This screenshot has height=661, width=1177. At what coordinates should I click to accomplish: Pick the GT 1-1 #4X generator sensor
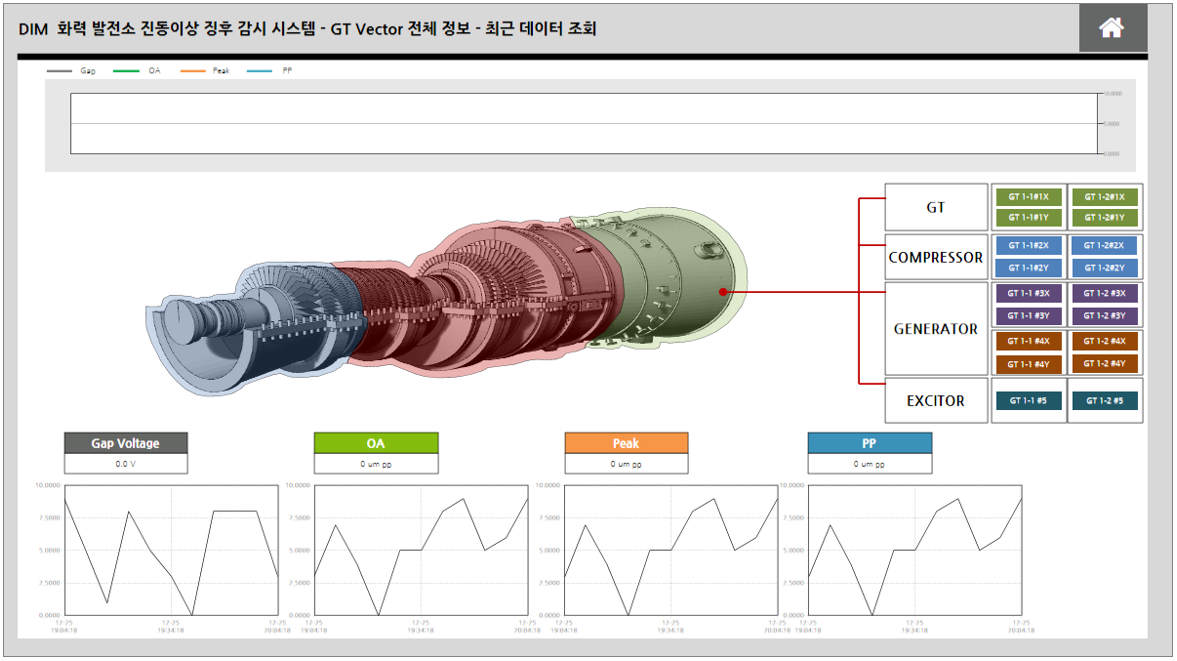pos(1028,341)
